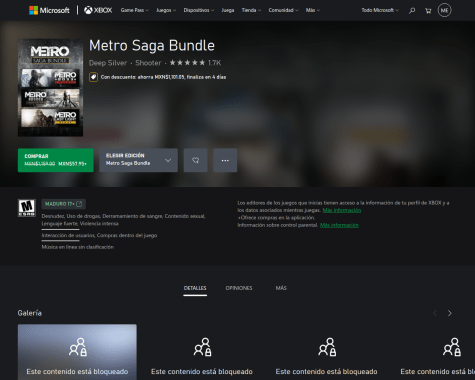Open Más información link about parental control
The image size is (475, 380).
click(339, 225)
